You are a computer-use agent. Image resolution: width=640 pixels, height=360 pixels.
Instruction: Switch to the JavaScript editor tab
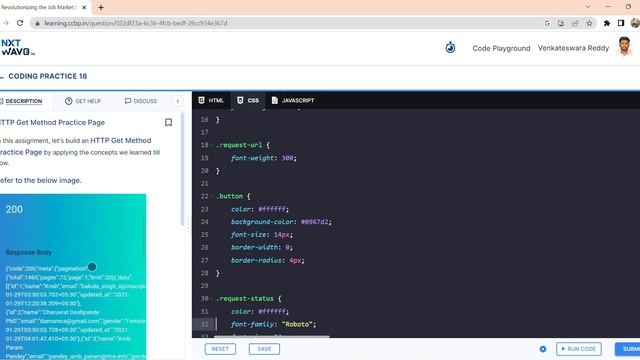pos(293,100)
